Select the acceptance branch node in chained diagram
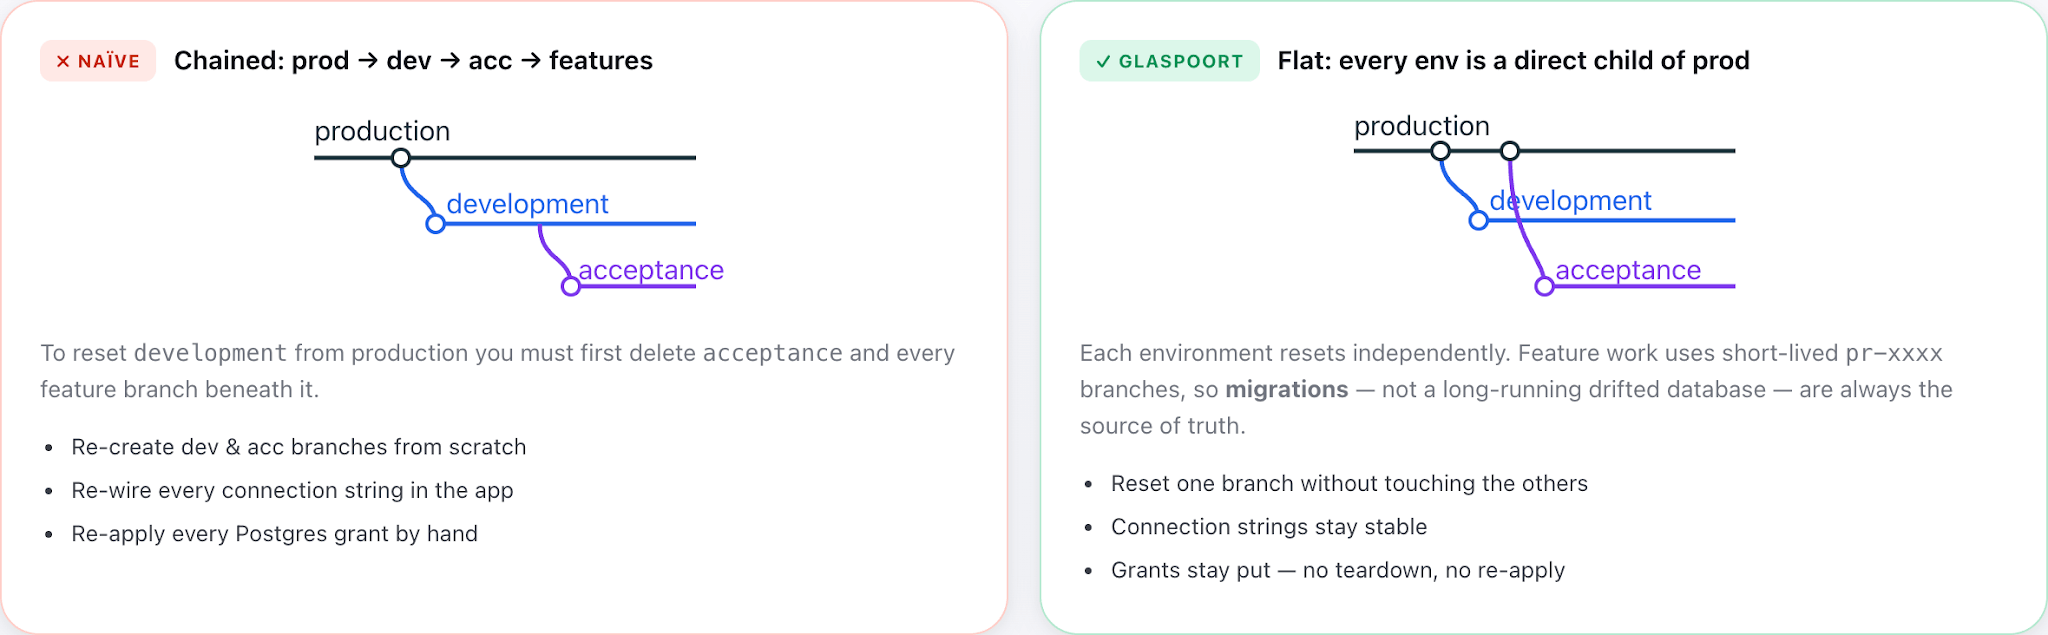The width and height of the screenshot is (2048, 635). pyautogui.click(x=571, y=287)
